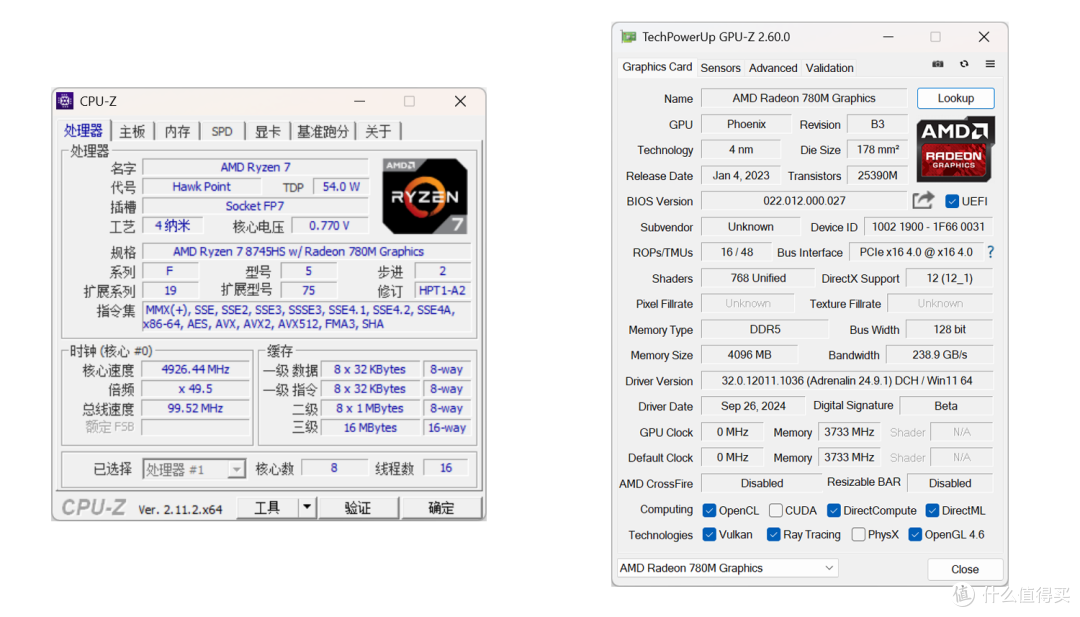Click the question mark next to Bus Interface
The height and width of the screenshot is (617, 1080).
(989, 252)
